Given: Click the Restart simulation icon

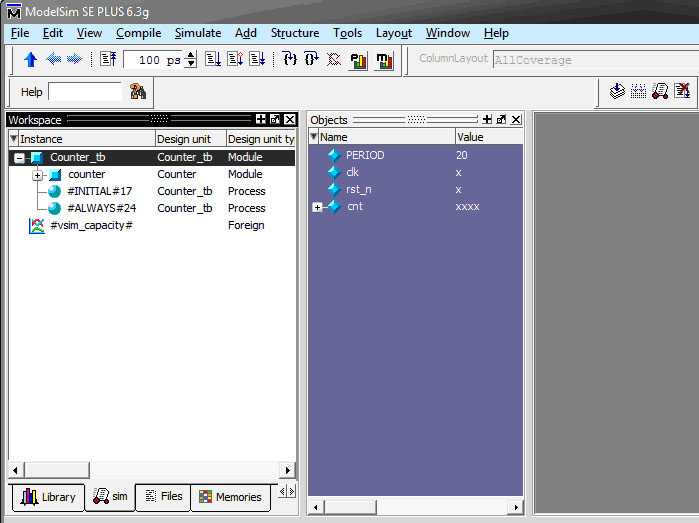Looking at the screenshot, I should tap(108, 59).
